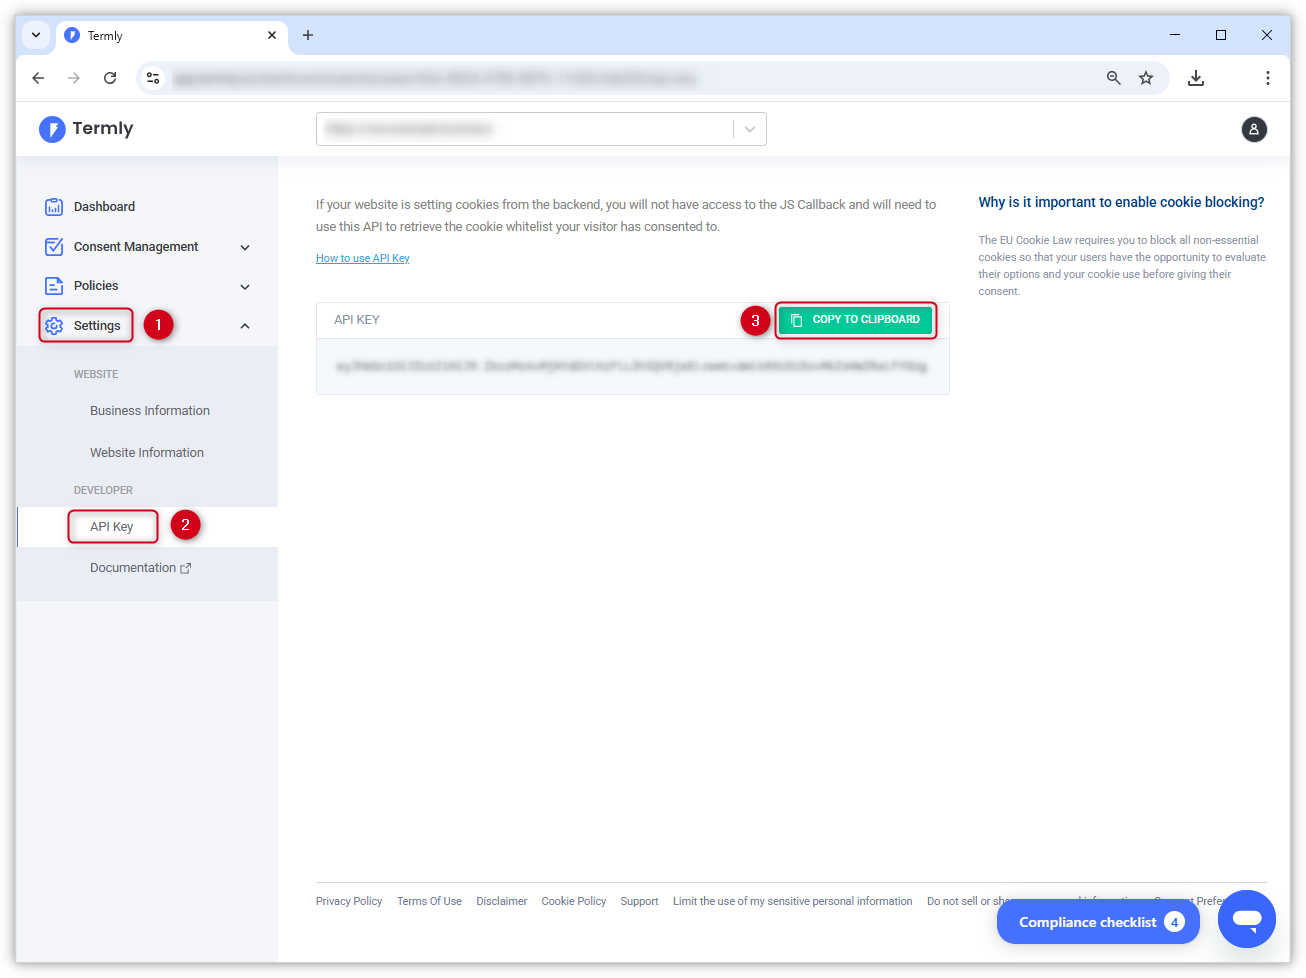This screenshot has height=978, width=1306.
Task: Collapse the Settings section chevron
Action: pyautogui.click(x=244, y=325)
